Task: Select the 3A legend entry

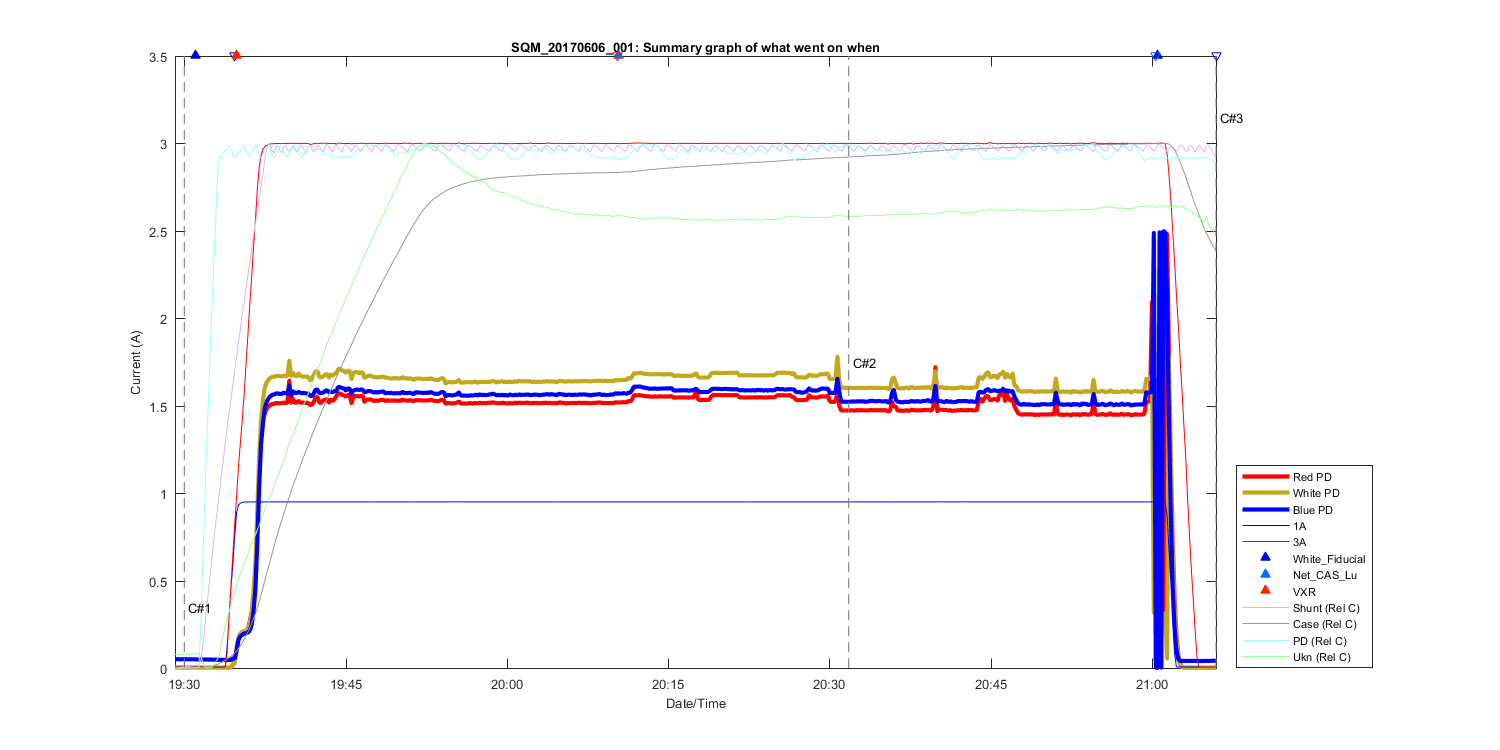Action: click(1298, 542)
